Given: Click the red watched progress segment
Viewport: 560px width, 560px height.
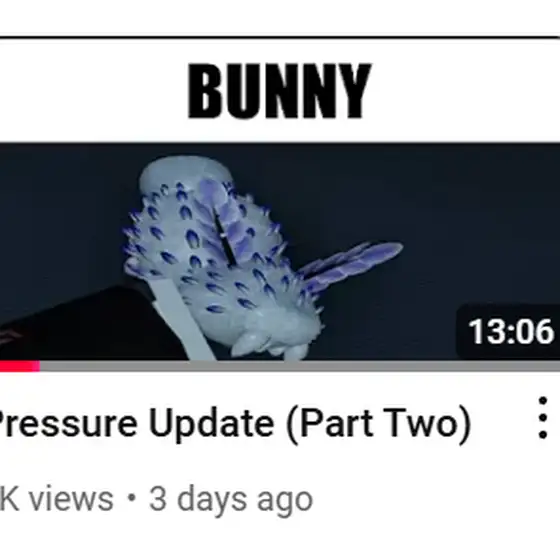Looking at the screenshot, I should 20,366.
